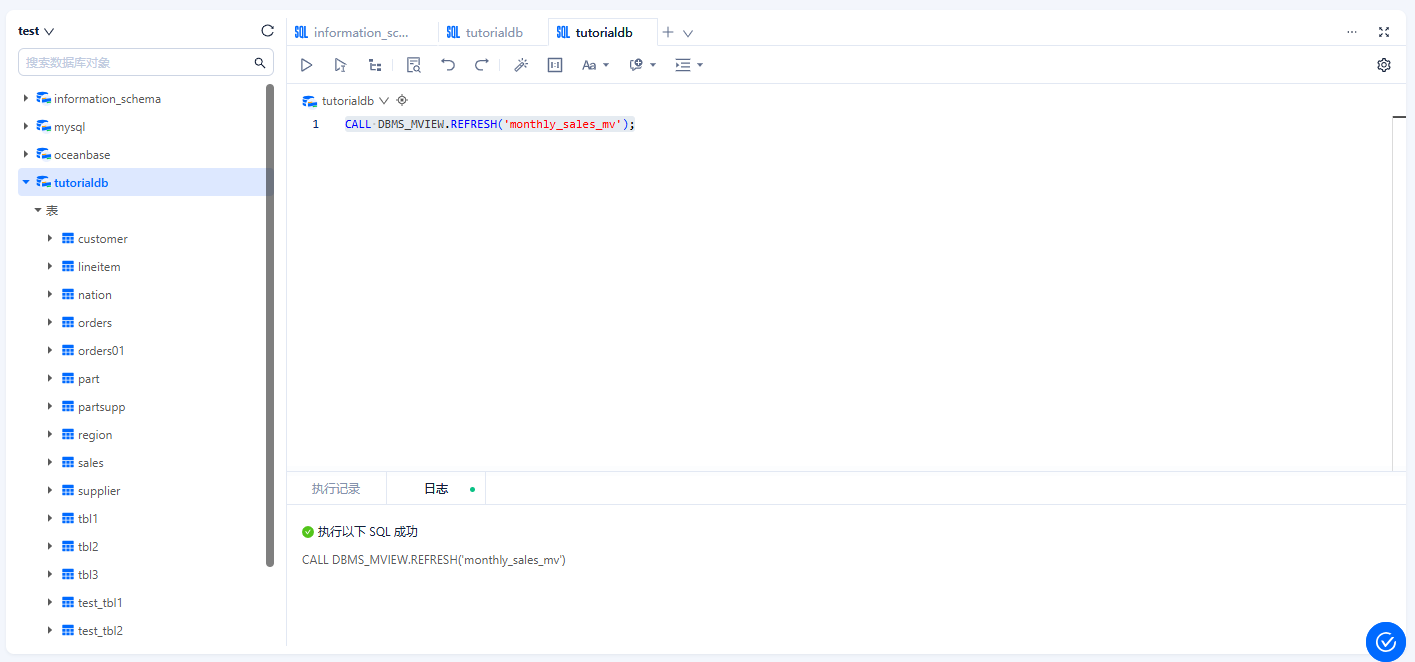
Task: Click the mysql database icon
Action: coord(44,127)
